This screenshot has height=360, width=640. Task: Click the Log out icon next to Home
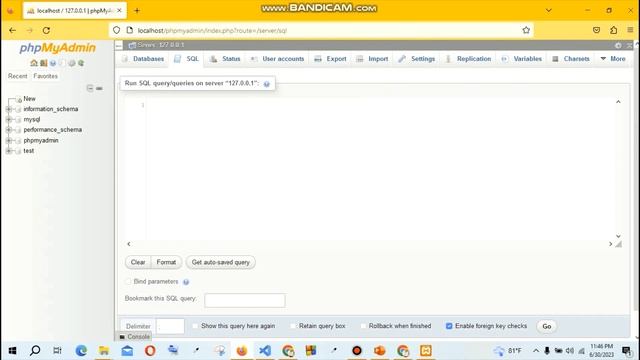[43, 63]
